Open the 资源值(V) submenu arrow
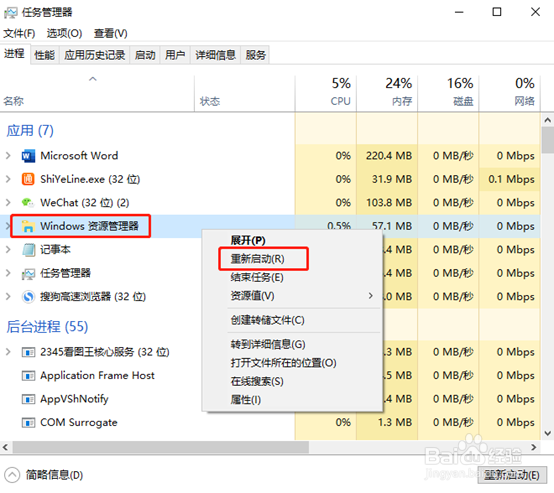Image resolution: width=554 pixels, height=493 pixels. point(370,295)
